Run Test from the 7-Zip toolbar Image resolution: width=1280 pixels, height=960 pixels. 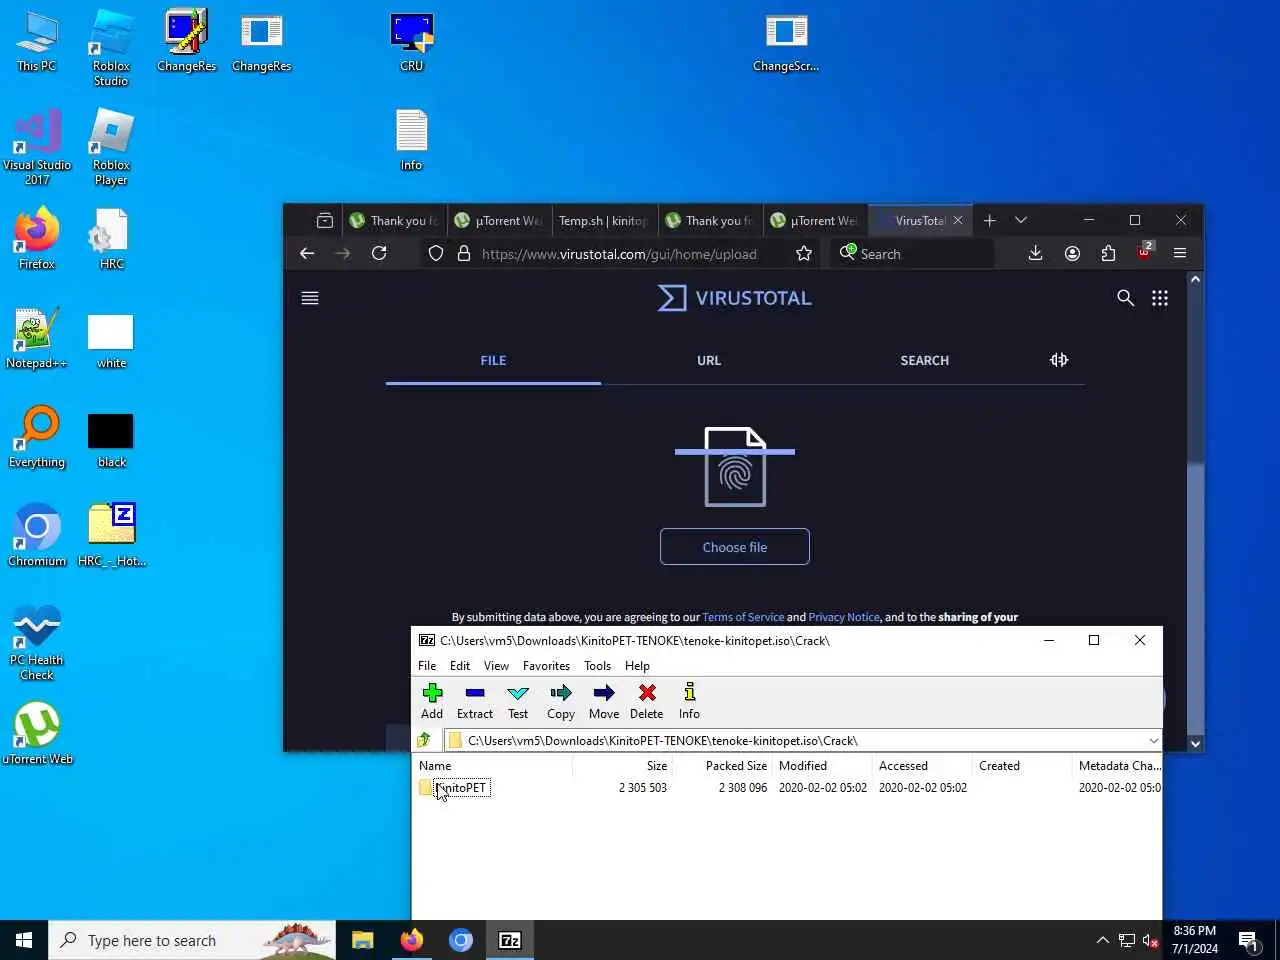518,701
